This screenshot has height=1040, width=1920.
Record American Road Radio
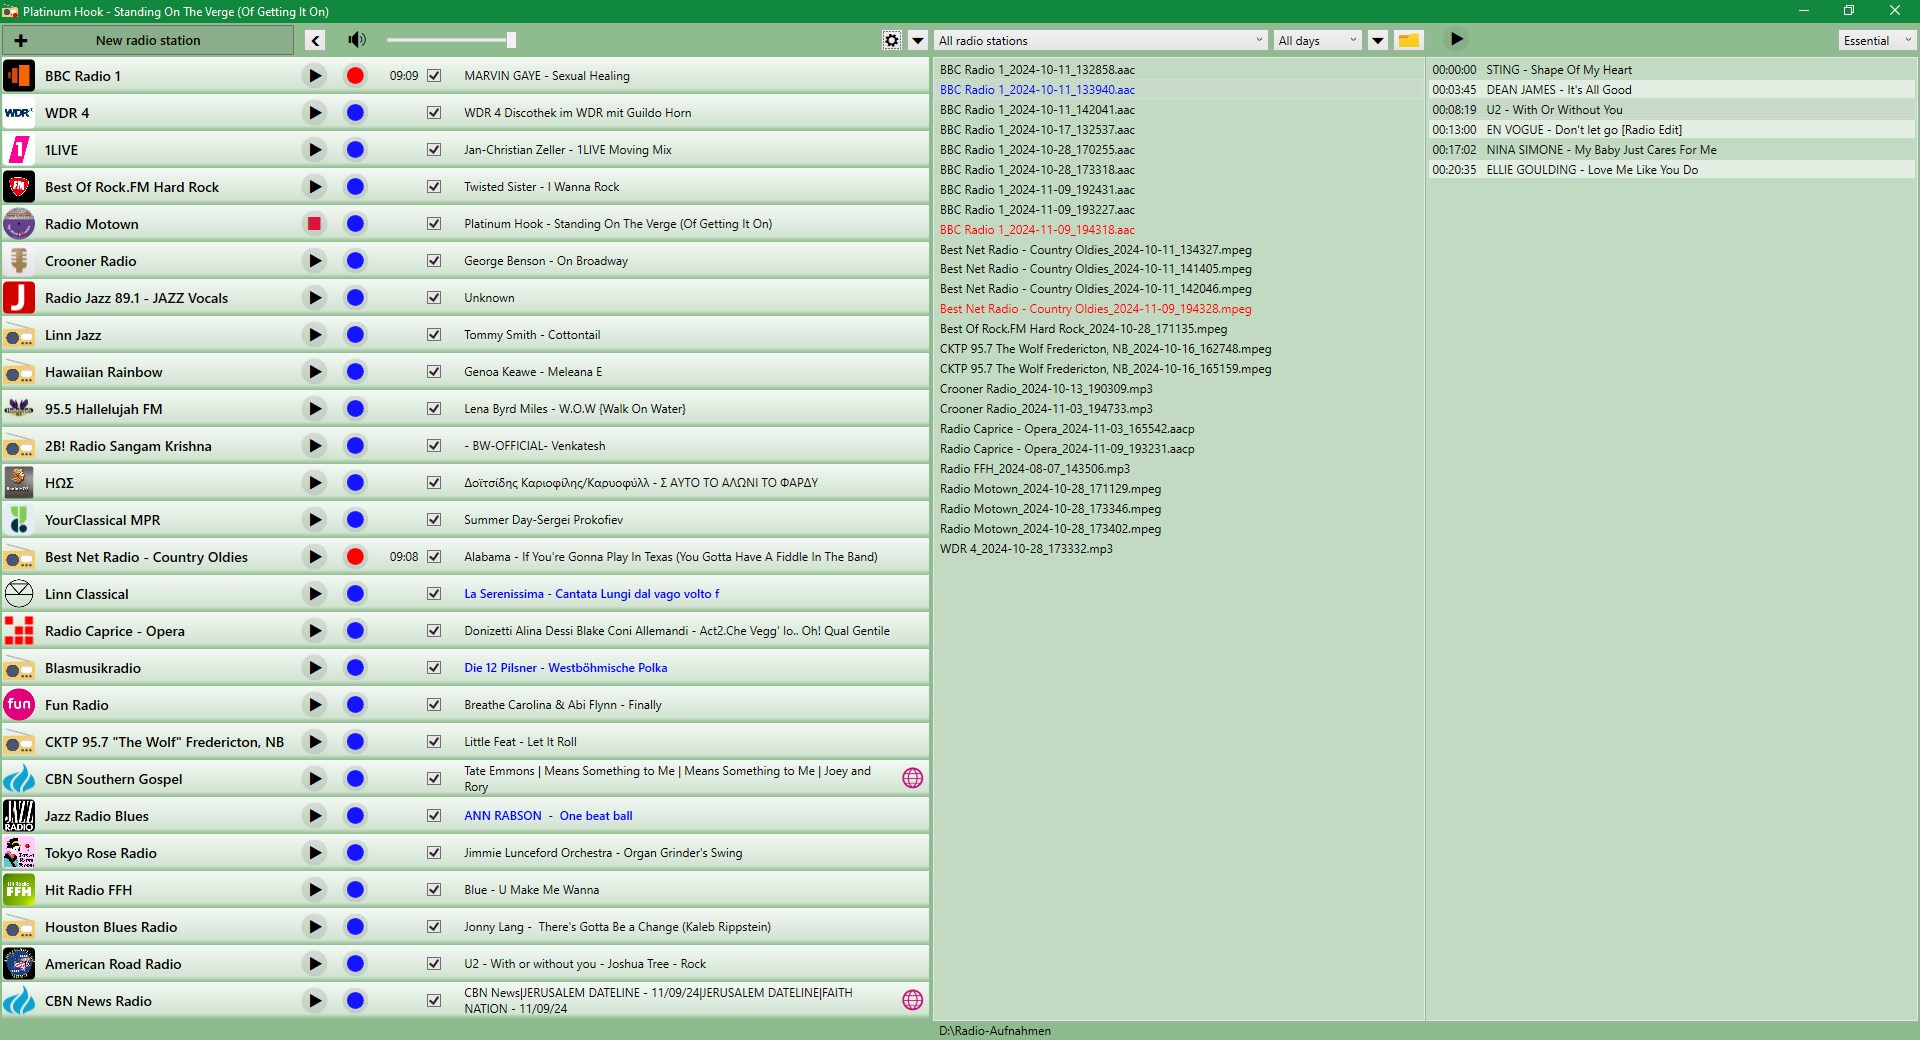(x=355, y=964)
